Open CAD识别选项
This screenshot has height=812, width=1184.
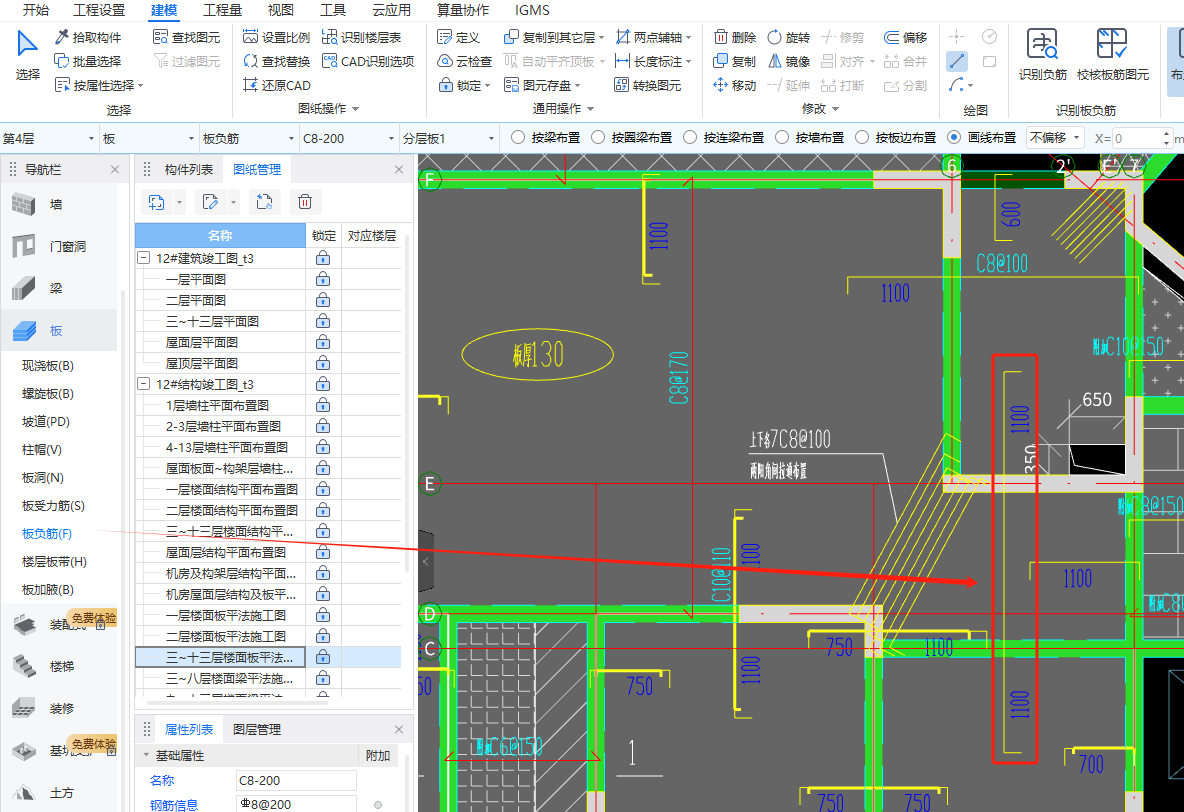368,61
